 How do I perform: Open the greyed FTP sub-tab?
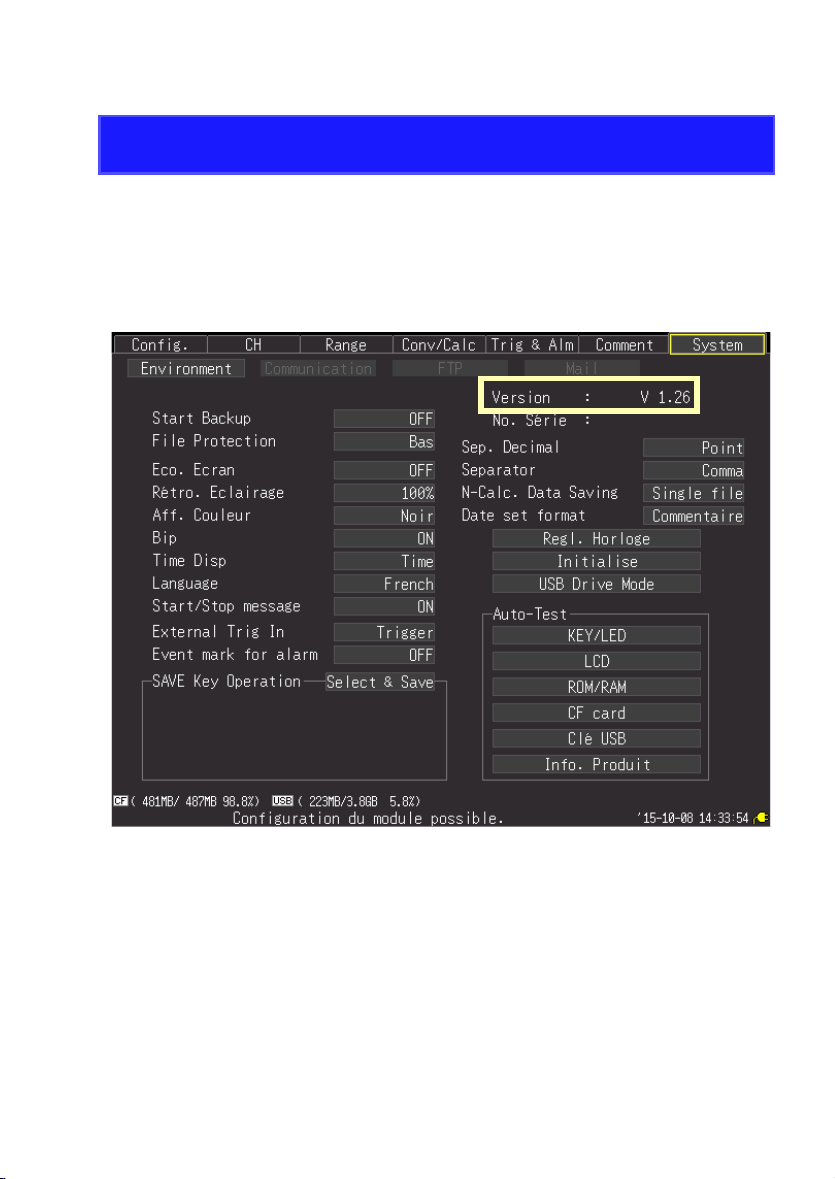(449, 368)
